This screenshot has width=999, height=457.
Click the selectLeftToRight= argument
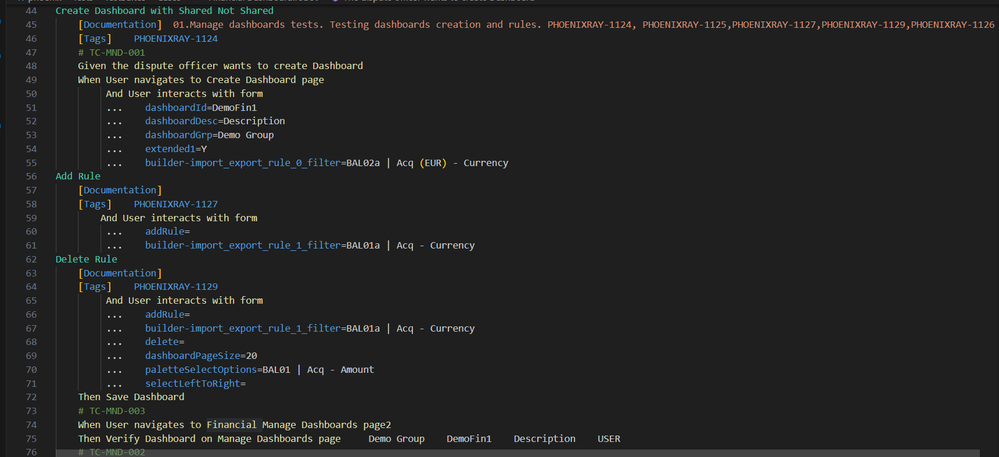(x=195, y=383)
